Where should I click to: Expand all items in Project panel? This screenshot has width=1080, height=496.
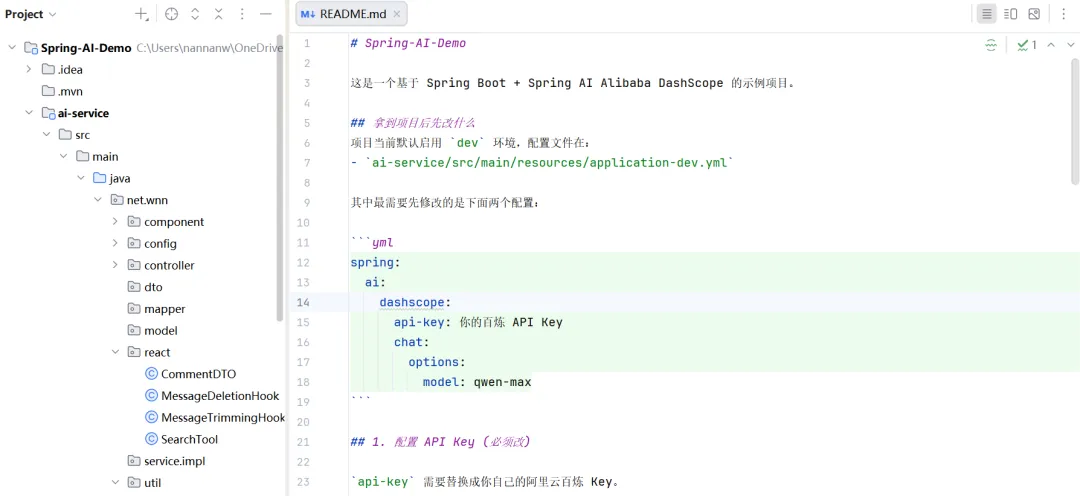[195, 14]
